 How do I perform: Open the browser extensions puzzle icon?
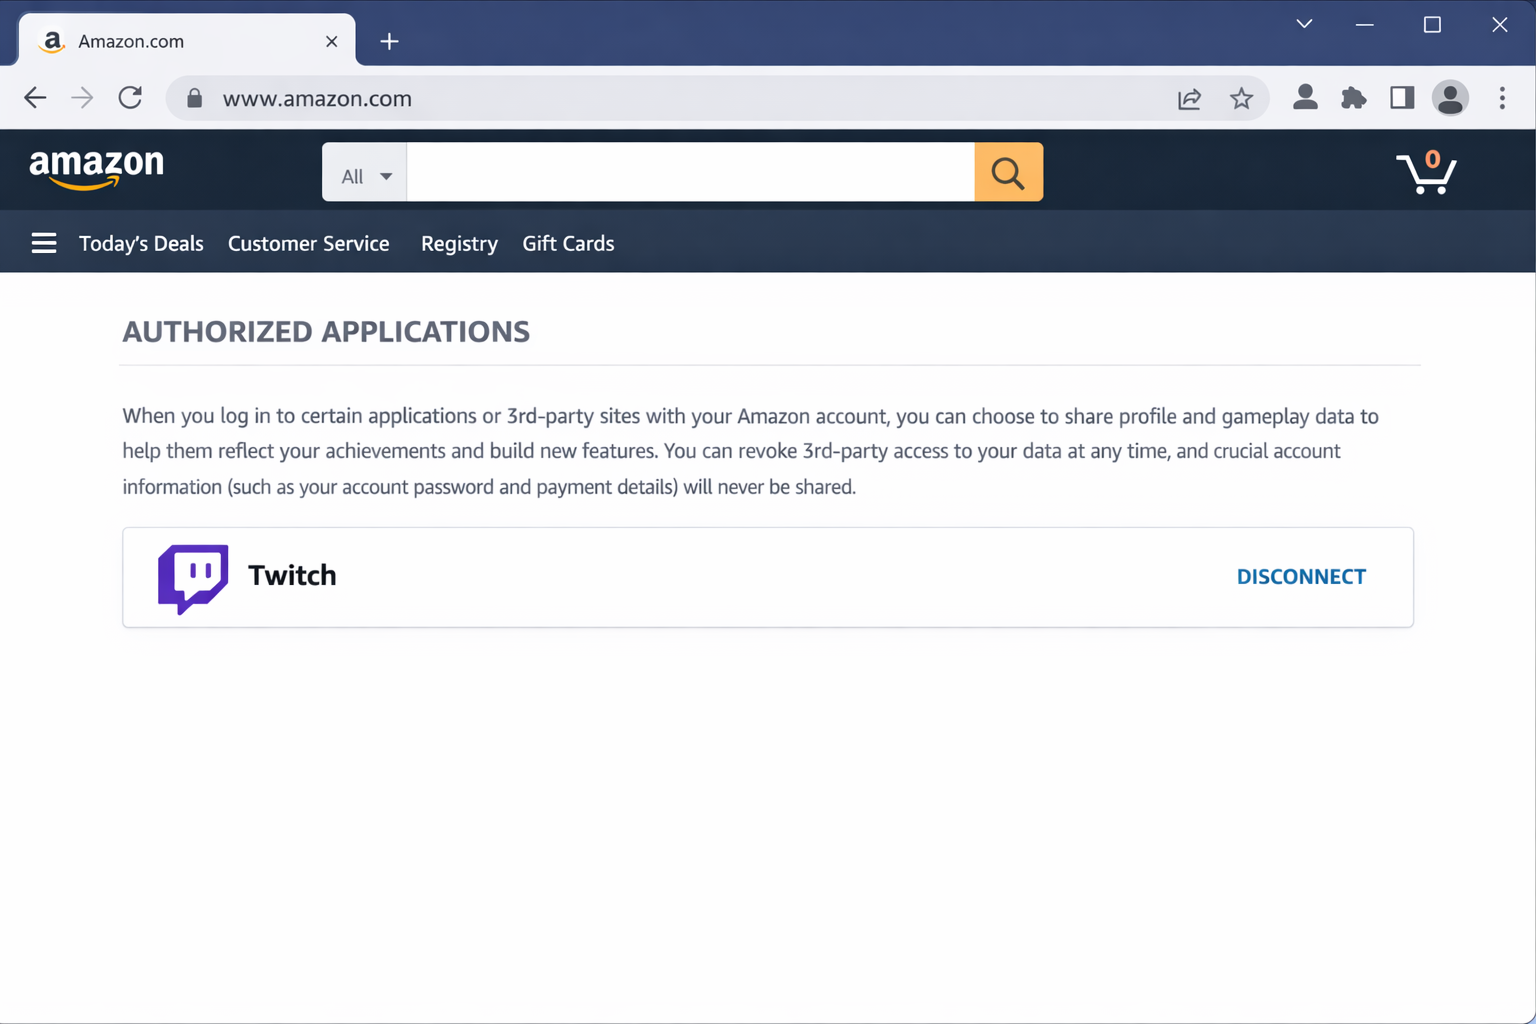coord(1353,98)
